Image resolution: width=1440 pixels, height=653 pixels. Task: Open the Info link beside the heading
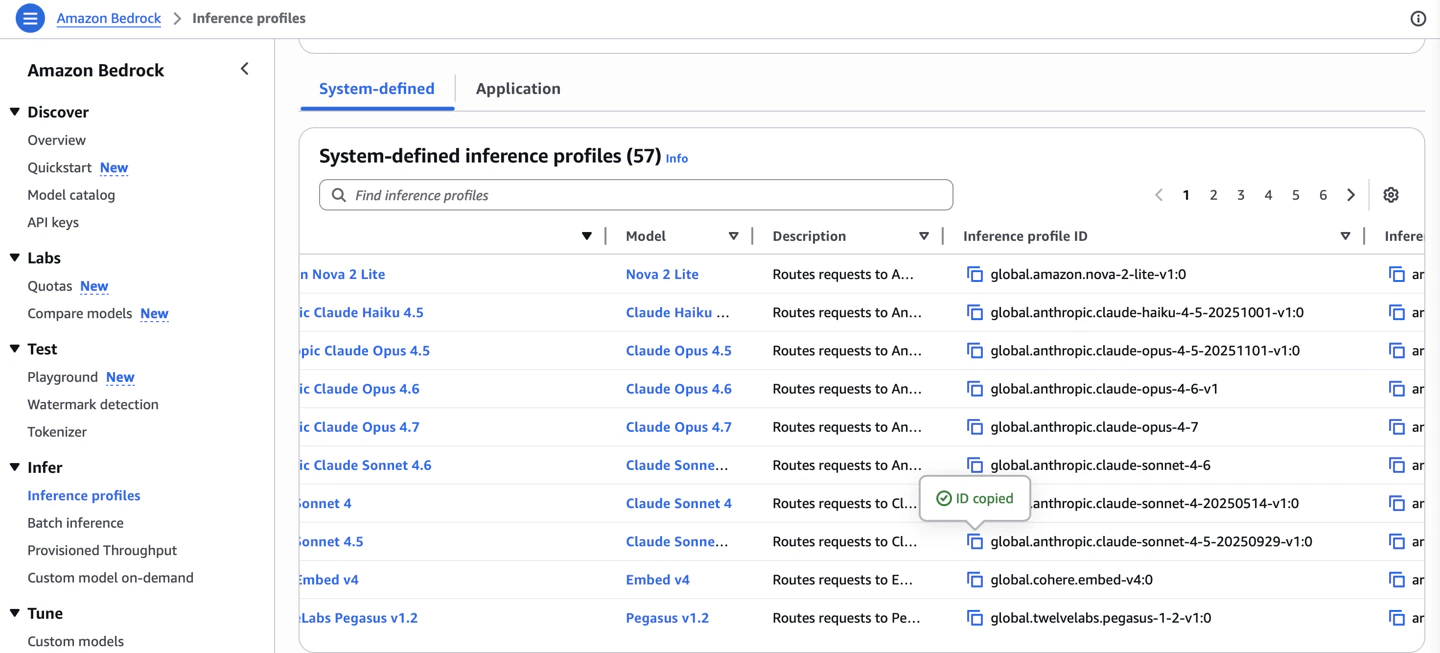[x=677, y=158]
